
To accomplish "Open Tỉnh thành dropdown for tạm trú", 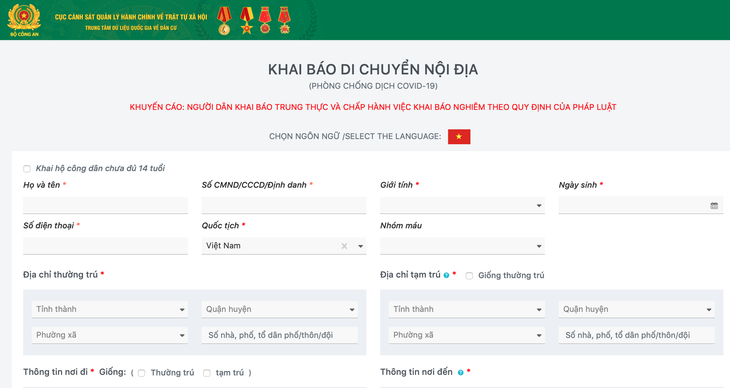I will pyautogui.click(x=467, y=309).
